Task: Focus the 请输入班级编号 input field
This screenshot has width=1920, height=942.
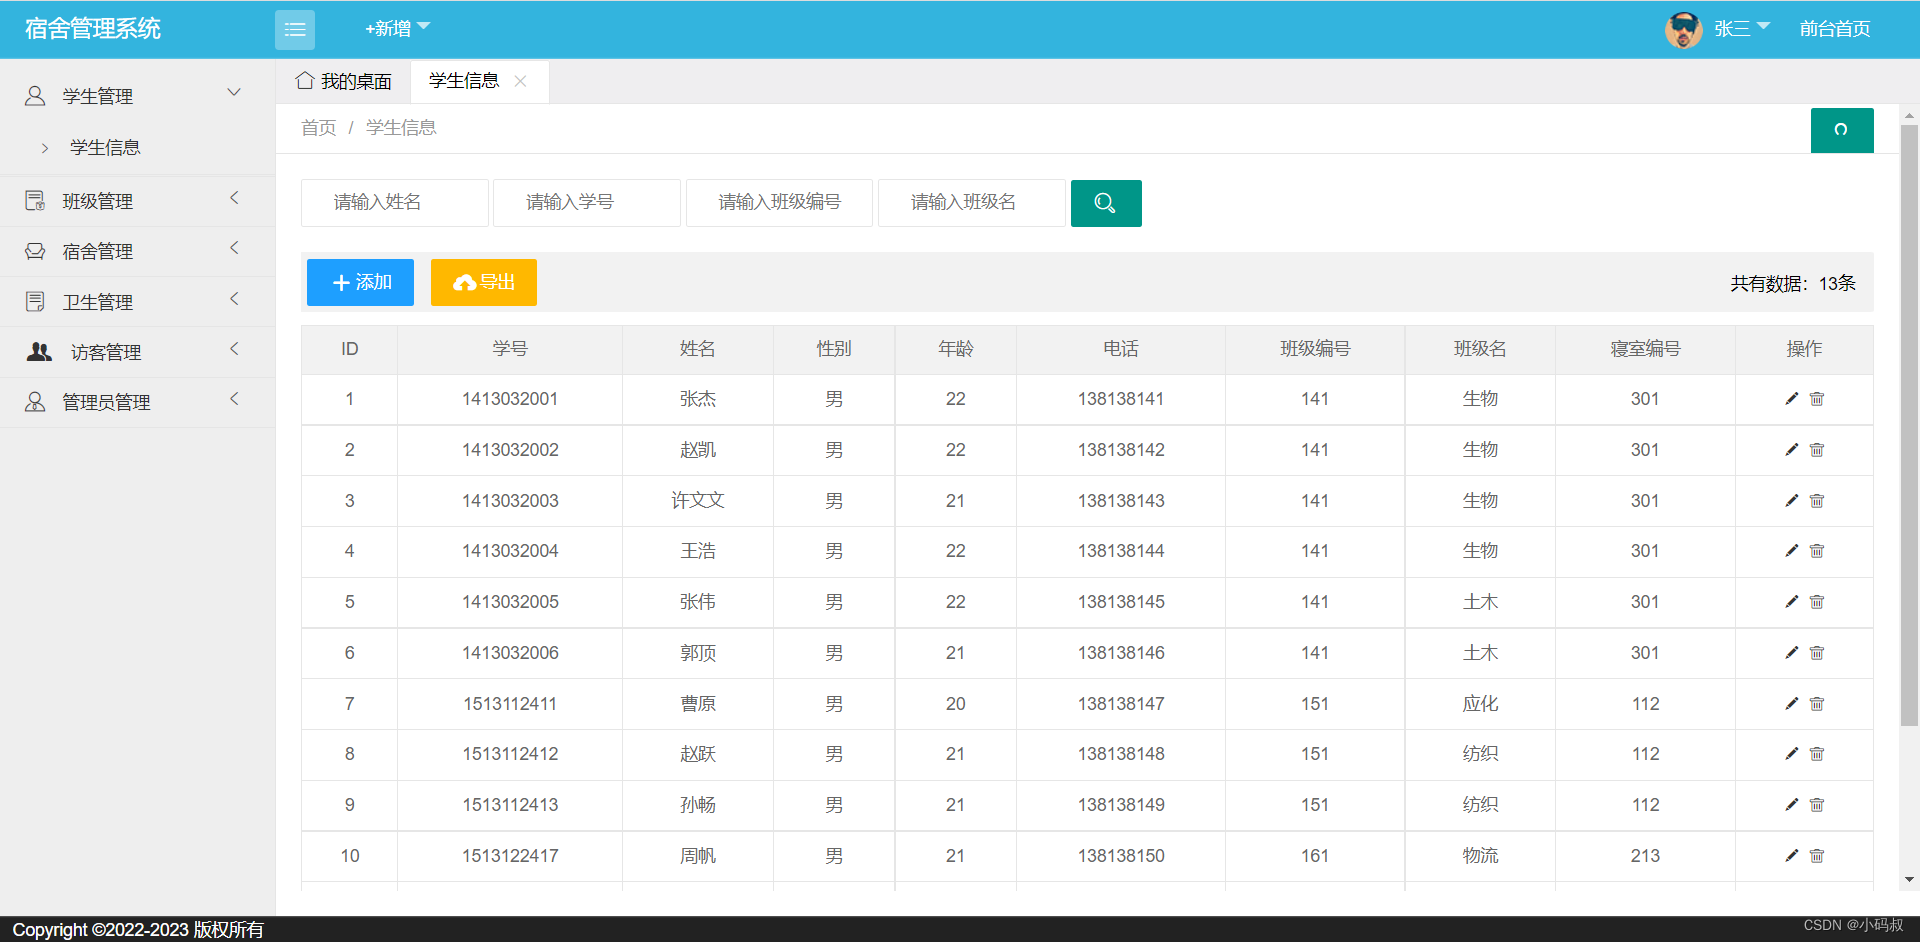Action: click(779, 203)
